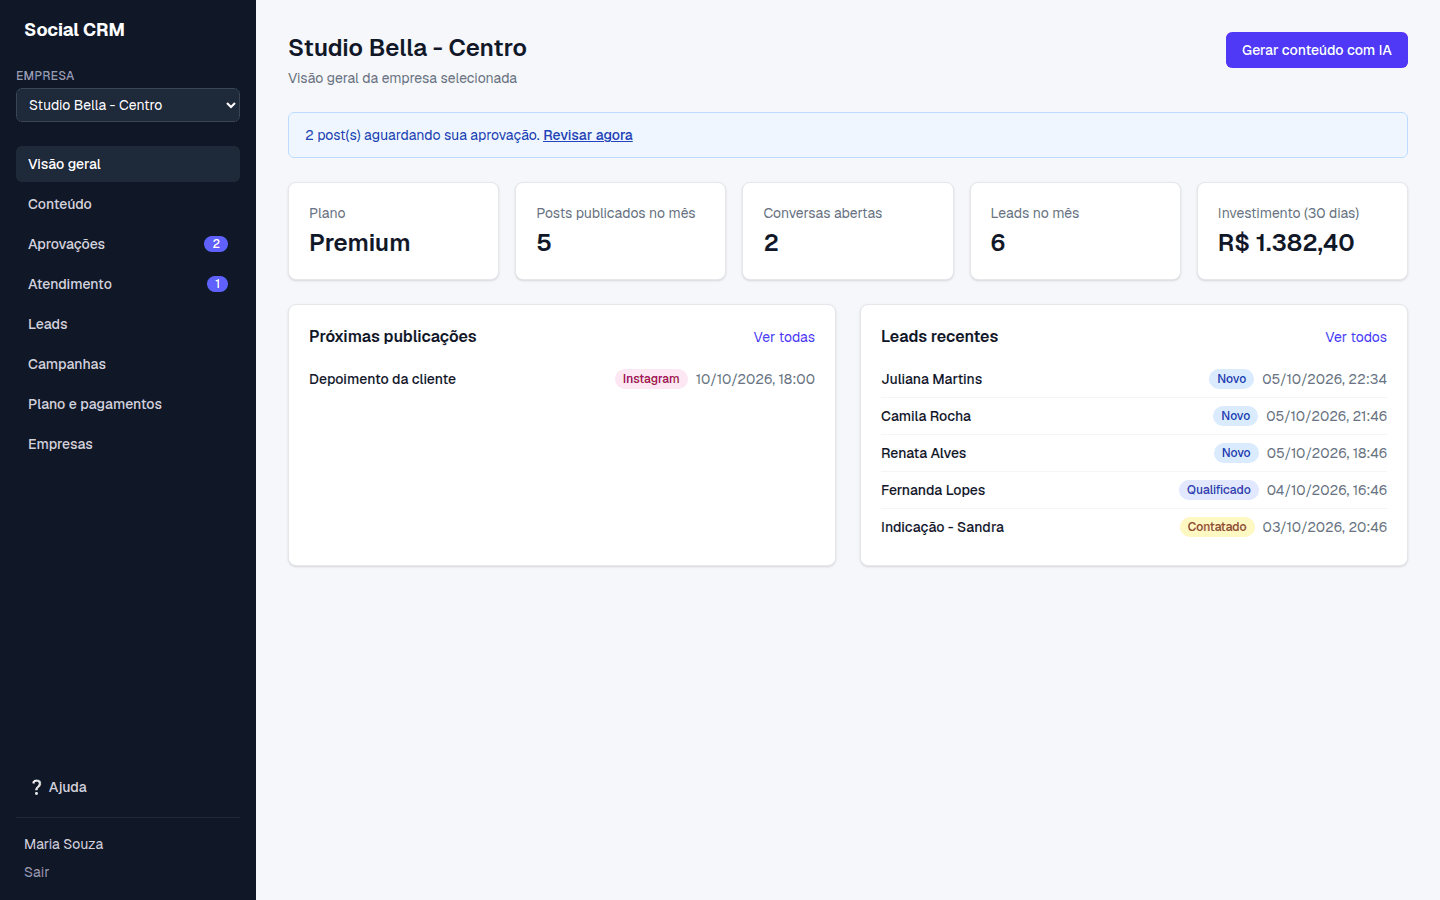The image size is (1440, 900).
Task: Follow the Revisar agora link
Action: point(588,135)
